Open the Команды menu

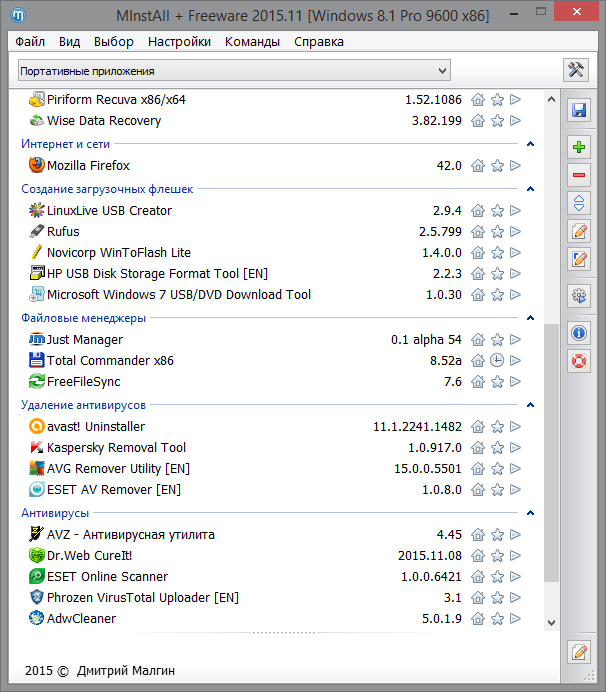[252, 41]
